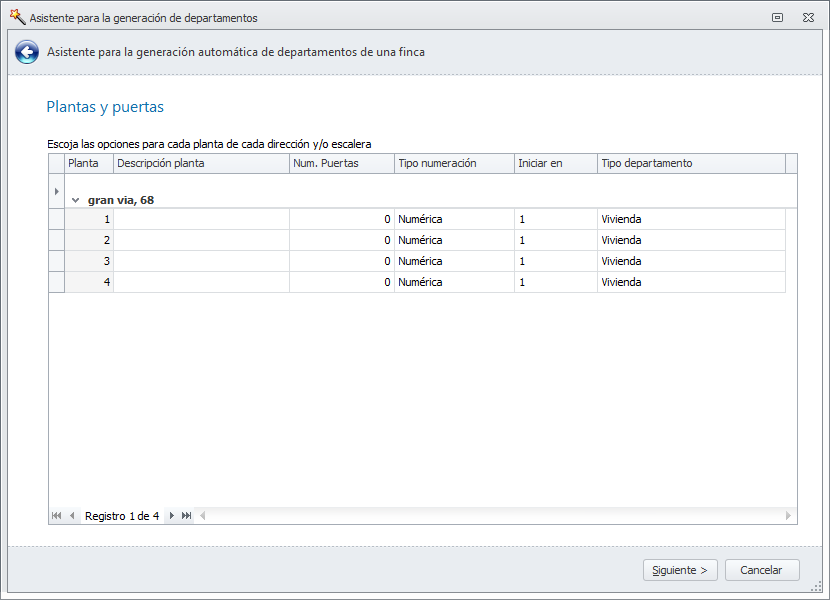Edit Descripción planta for floor 4
830x600 pixels.
pos(201,282)
